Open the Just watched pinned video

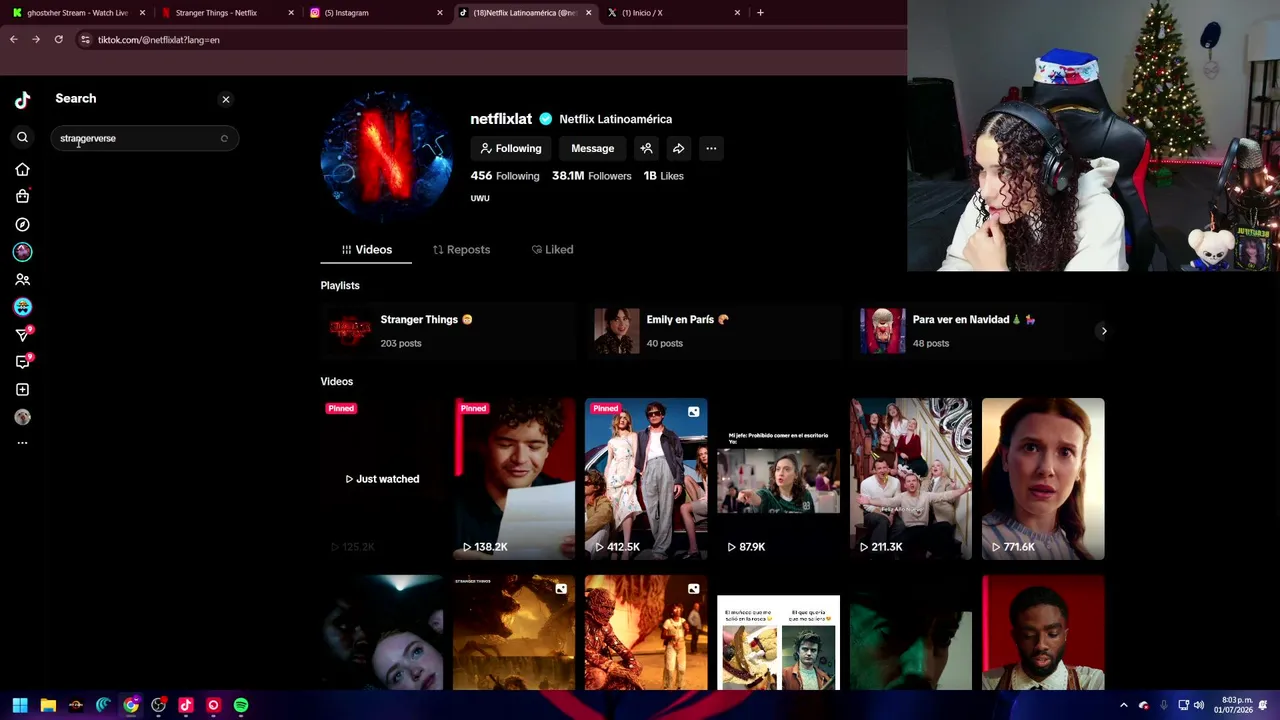[x=382, y=479]
